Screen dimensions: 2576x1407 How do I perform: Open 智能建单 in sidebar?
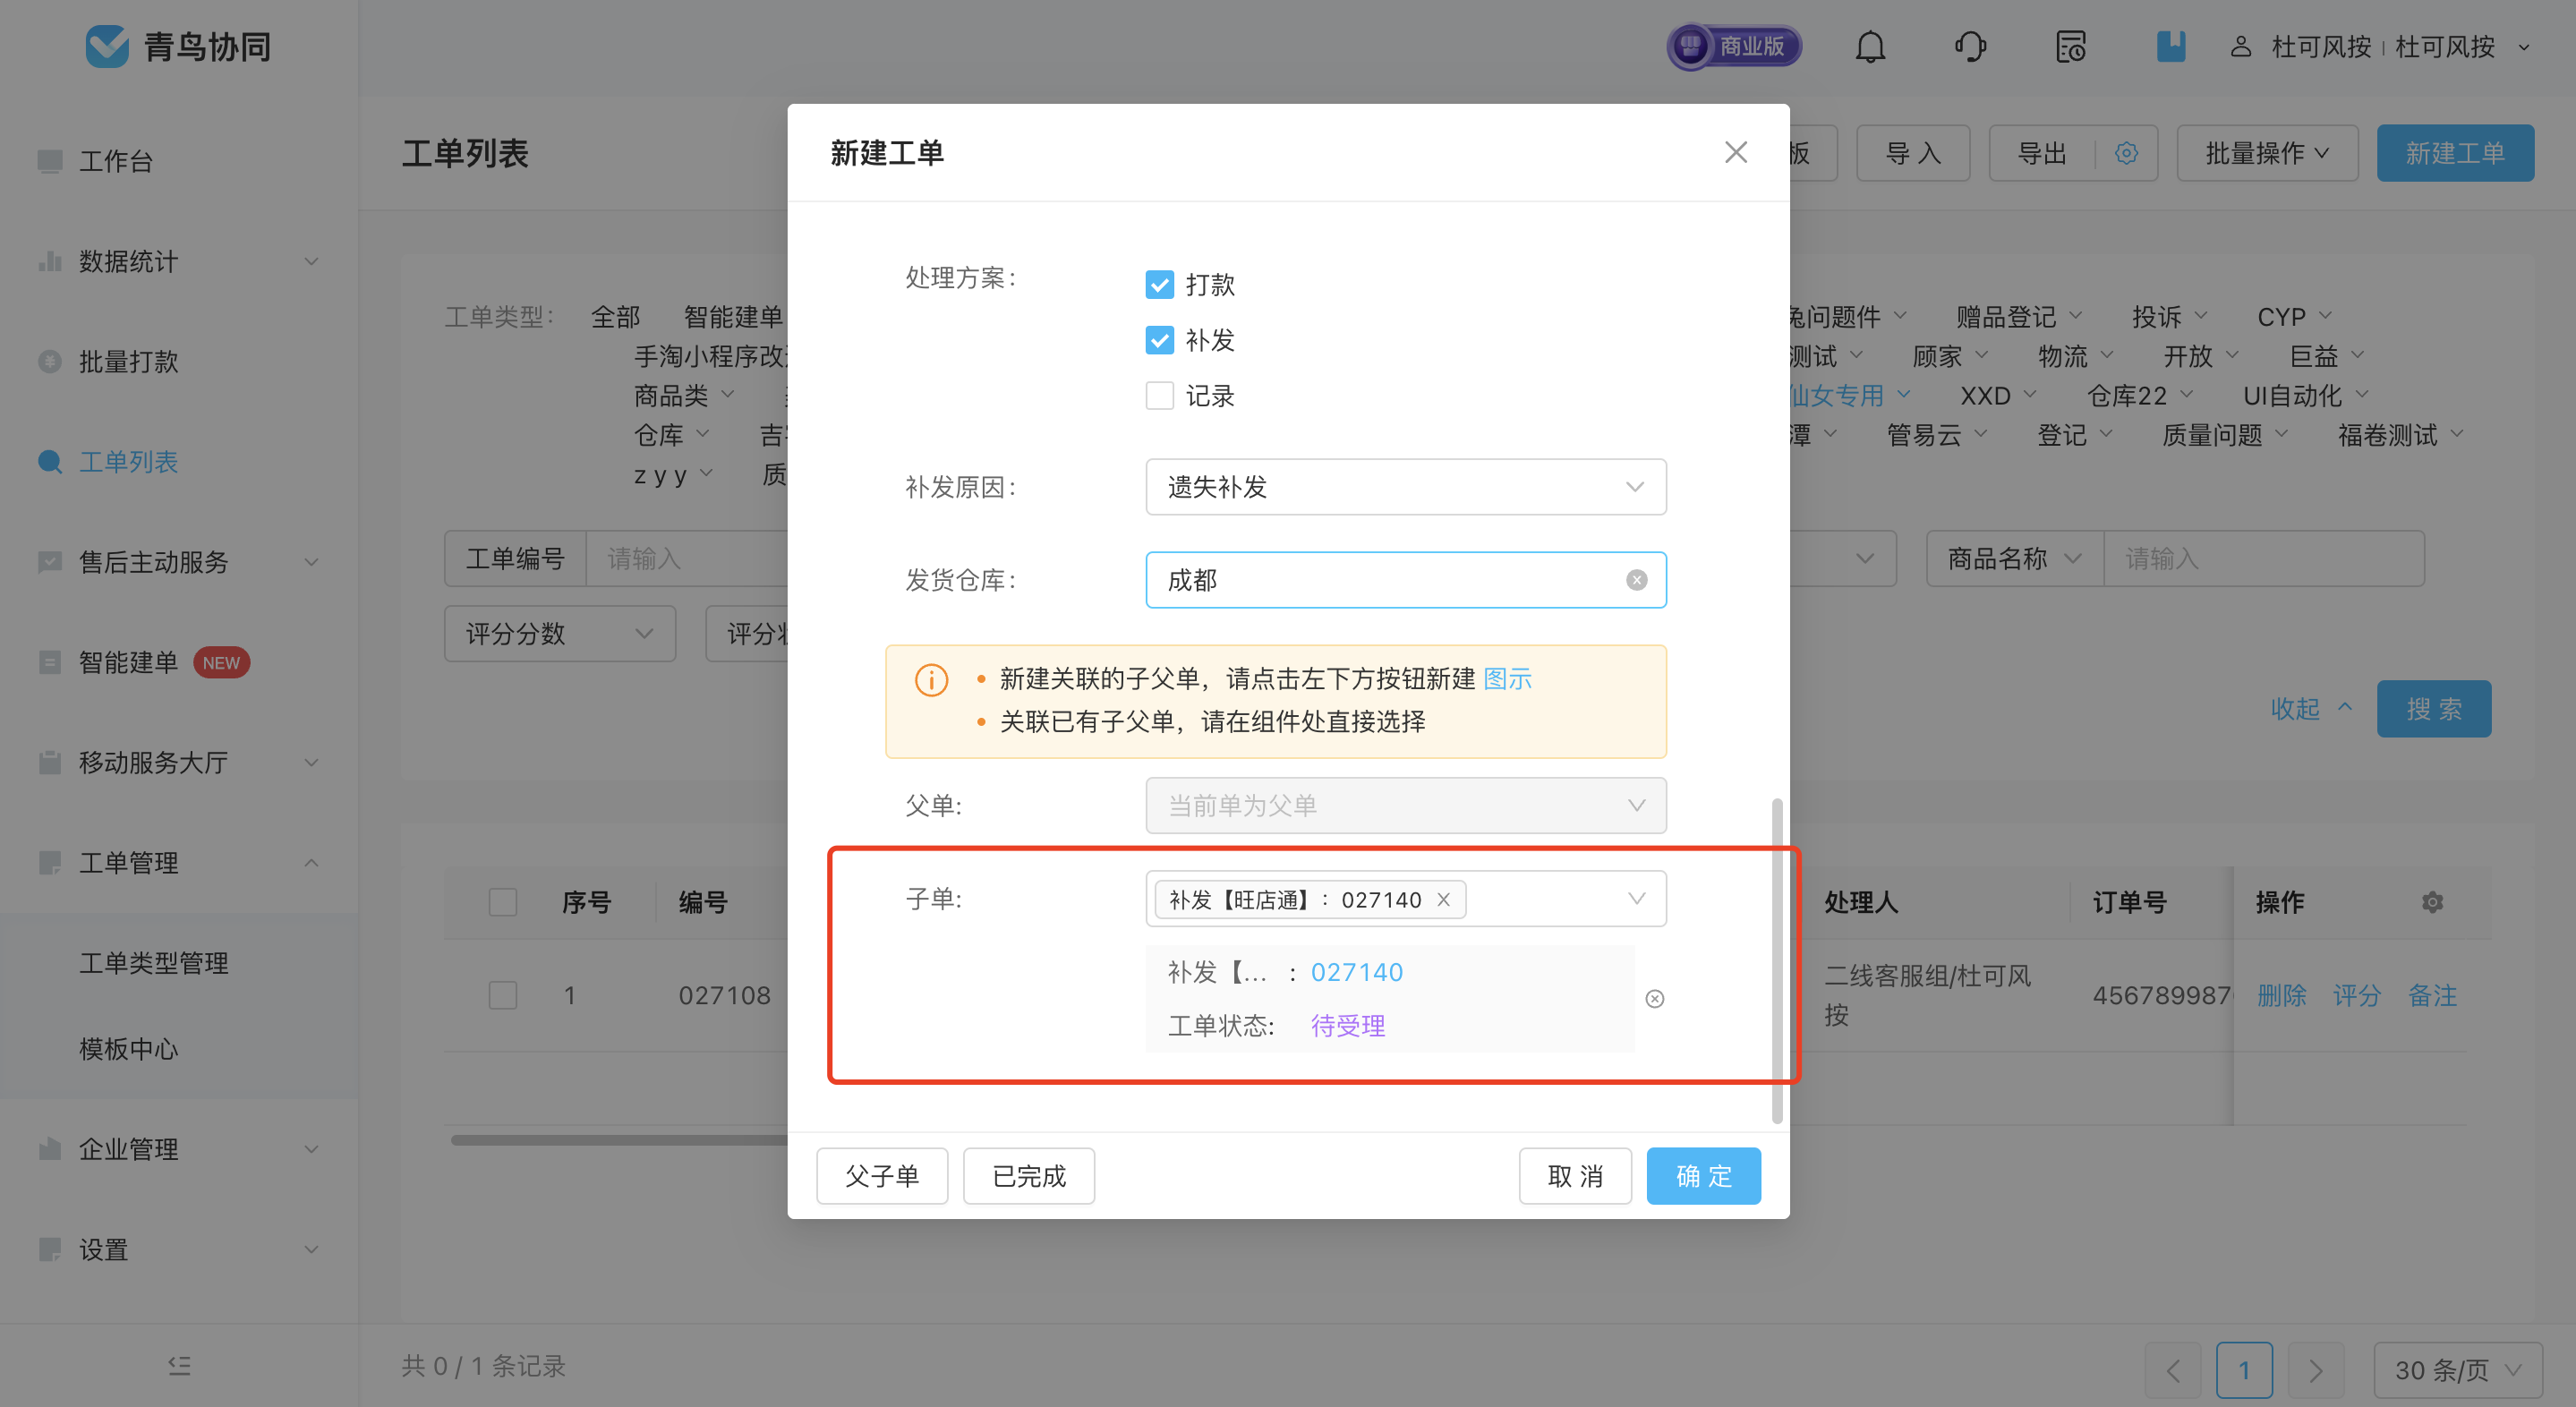click(x=128, y=662)
